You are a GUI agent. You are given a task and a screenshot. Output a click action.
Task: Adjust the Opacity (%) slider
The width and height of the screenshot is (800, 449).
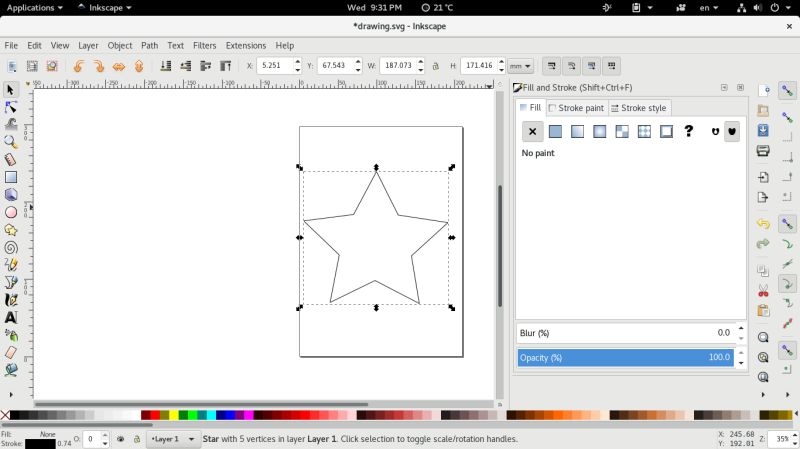pos(626,358)
